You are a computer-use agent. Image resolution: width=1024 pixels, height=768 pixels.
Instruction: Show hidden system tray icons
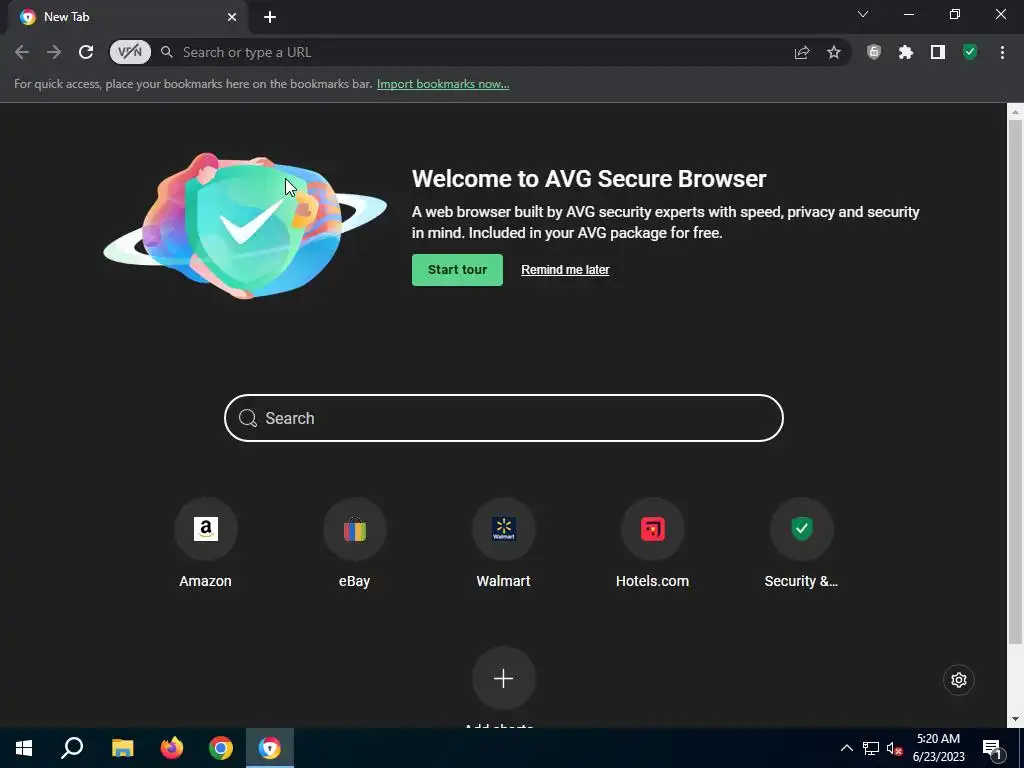click(x=846, y=748)
